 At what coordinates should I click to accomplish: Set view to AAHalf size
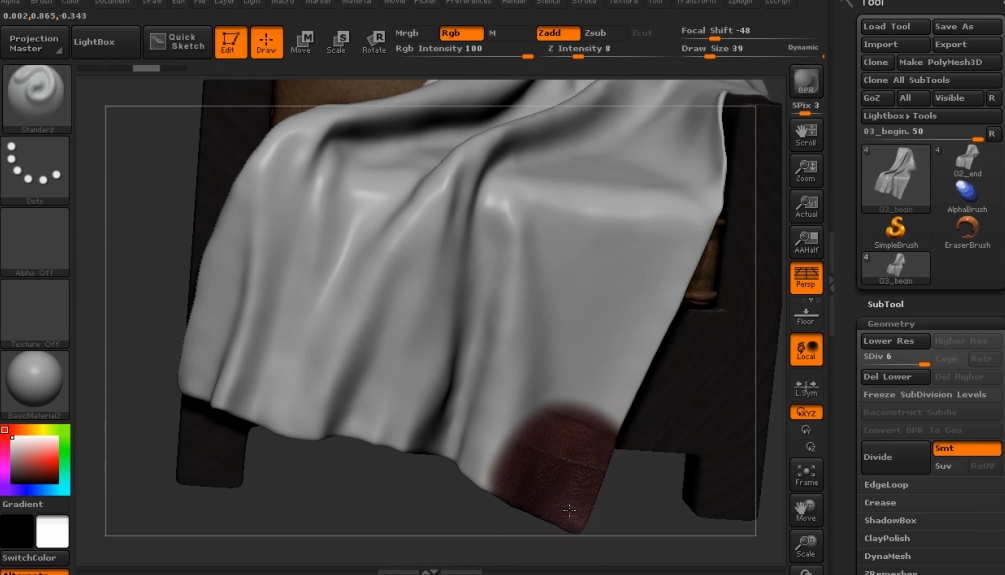tap(806, 242)
